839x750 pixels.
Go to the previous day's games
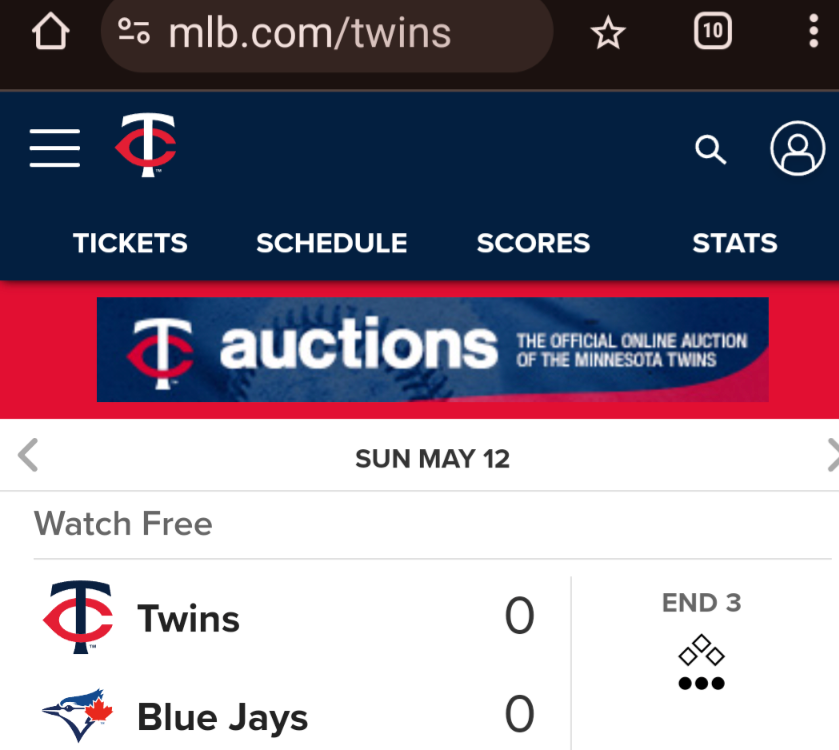pyautogui.click(x=28, y=456)
